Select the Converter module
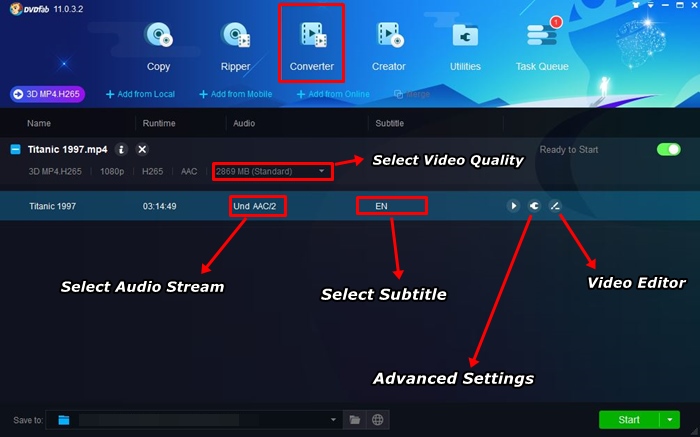The width and height of the screenshot is (700, 437). tap(312, 46)
